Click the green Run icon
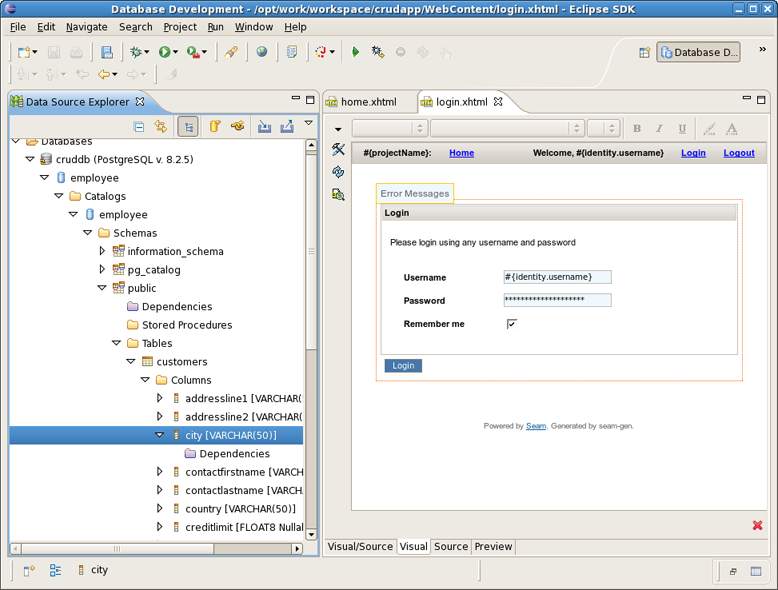Screen dimensions: 778x590 [164, 52]
